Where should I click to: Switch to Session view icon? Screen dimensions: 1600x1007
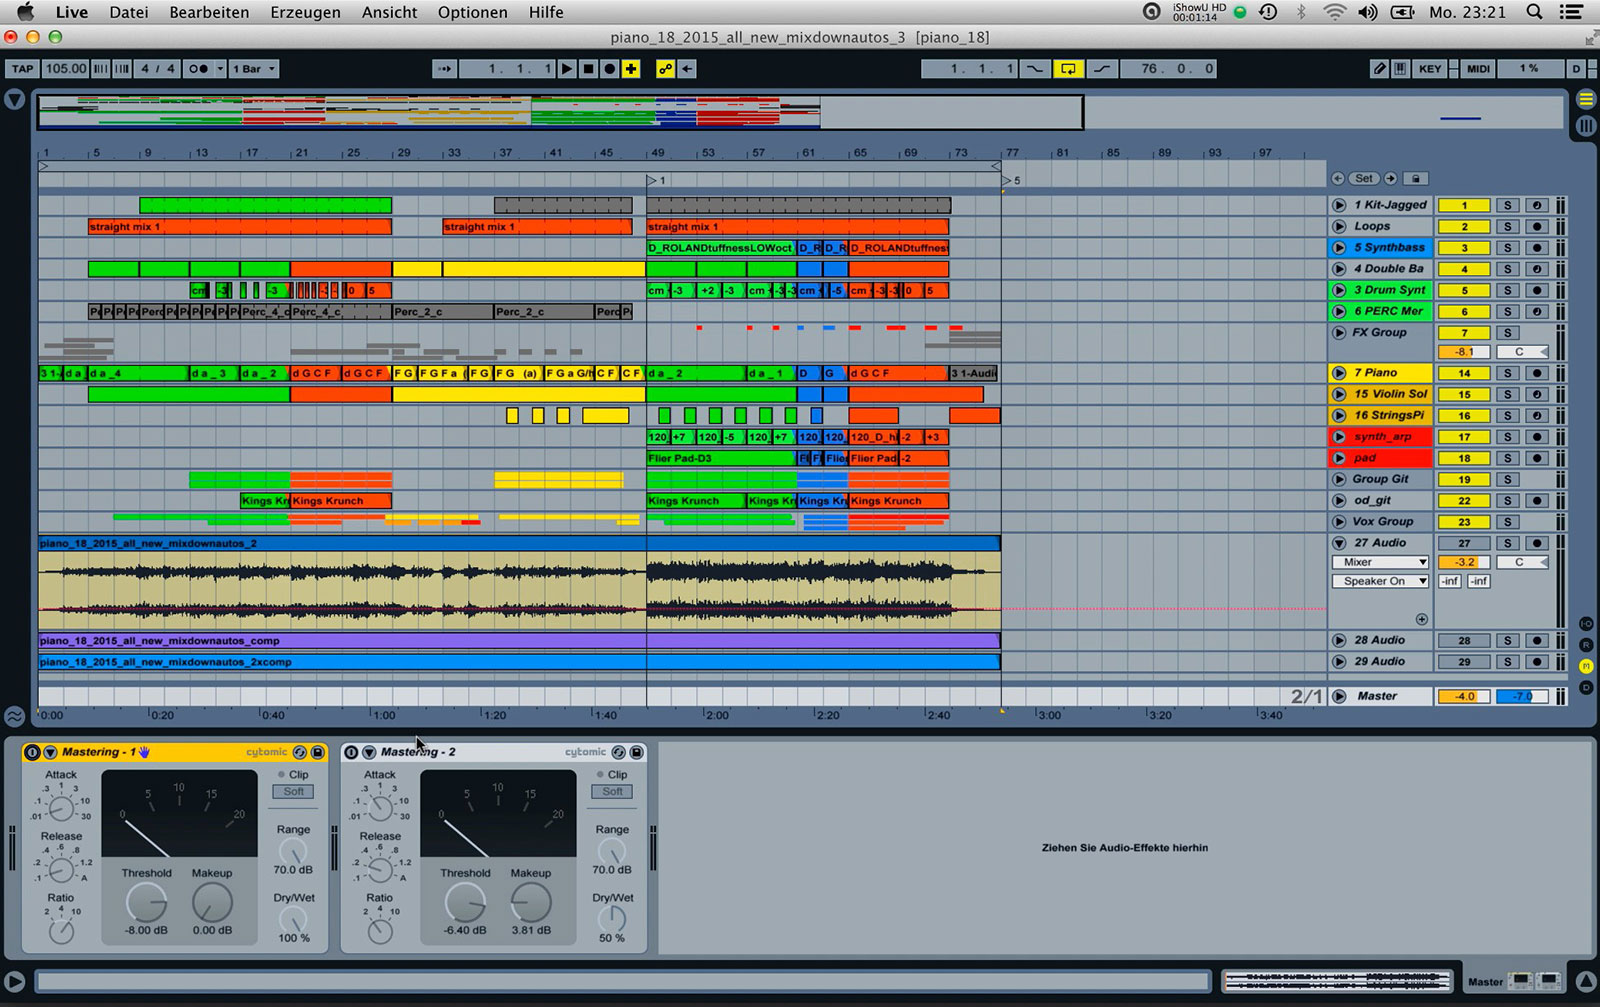(x=1586, y=126)
